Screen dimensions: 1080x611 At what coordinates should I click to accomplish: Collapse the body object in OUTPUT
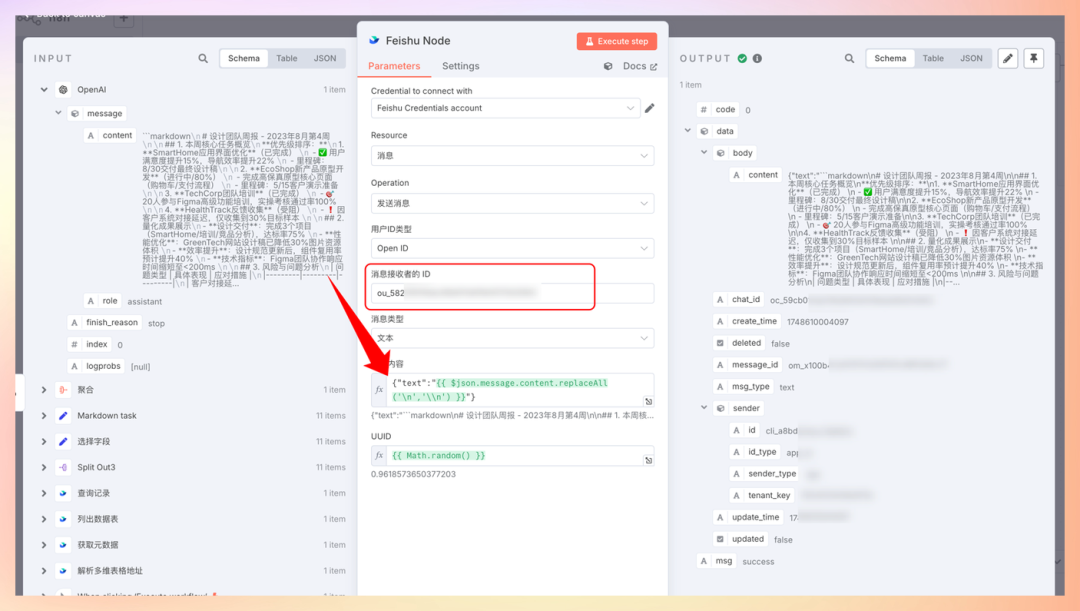(x=704, y=152)
